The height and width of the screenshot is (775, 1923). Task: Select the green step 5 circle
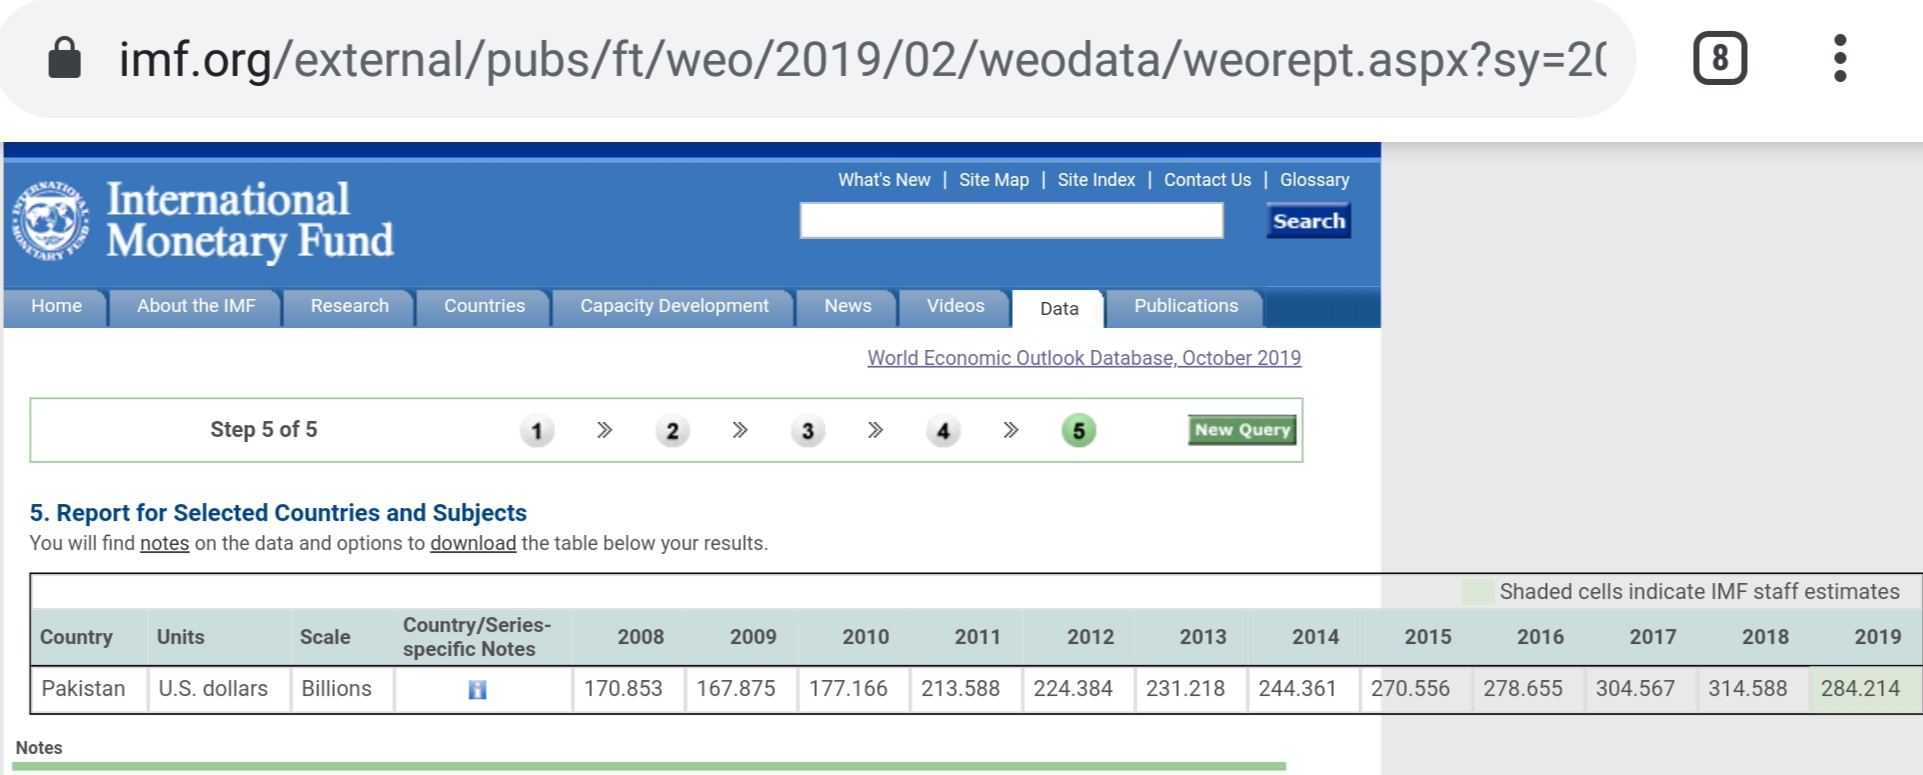[1078, 431]
